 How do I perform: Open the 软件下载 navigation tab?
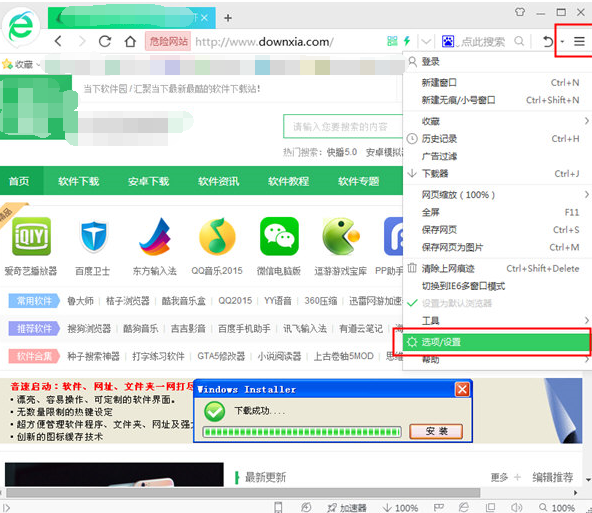(x=79, y=181)
